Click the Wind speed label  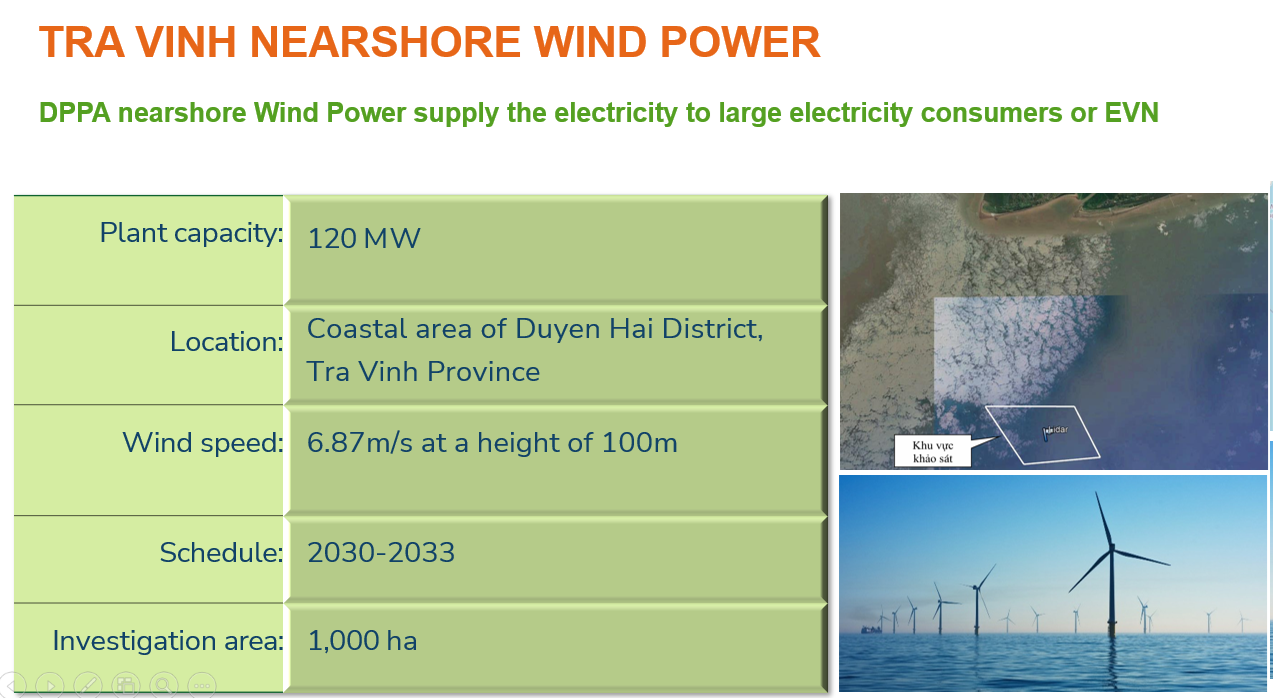[x=203, y=443]
